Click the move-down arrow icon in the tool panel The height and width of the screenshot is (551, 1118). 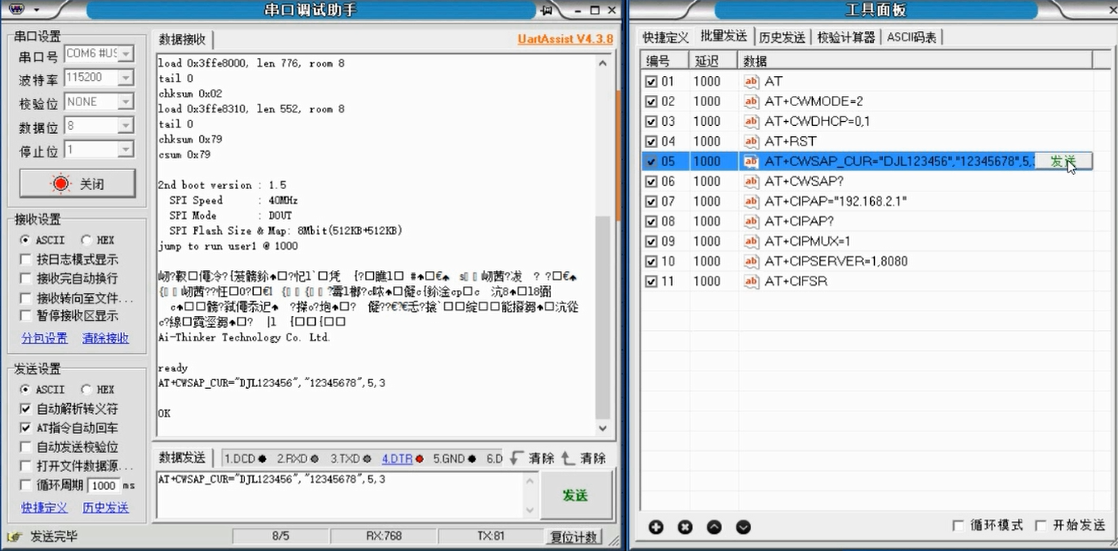tap(743, 527)
